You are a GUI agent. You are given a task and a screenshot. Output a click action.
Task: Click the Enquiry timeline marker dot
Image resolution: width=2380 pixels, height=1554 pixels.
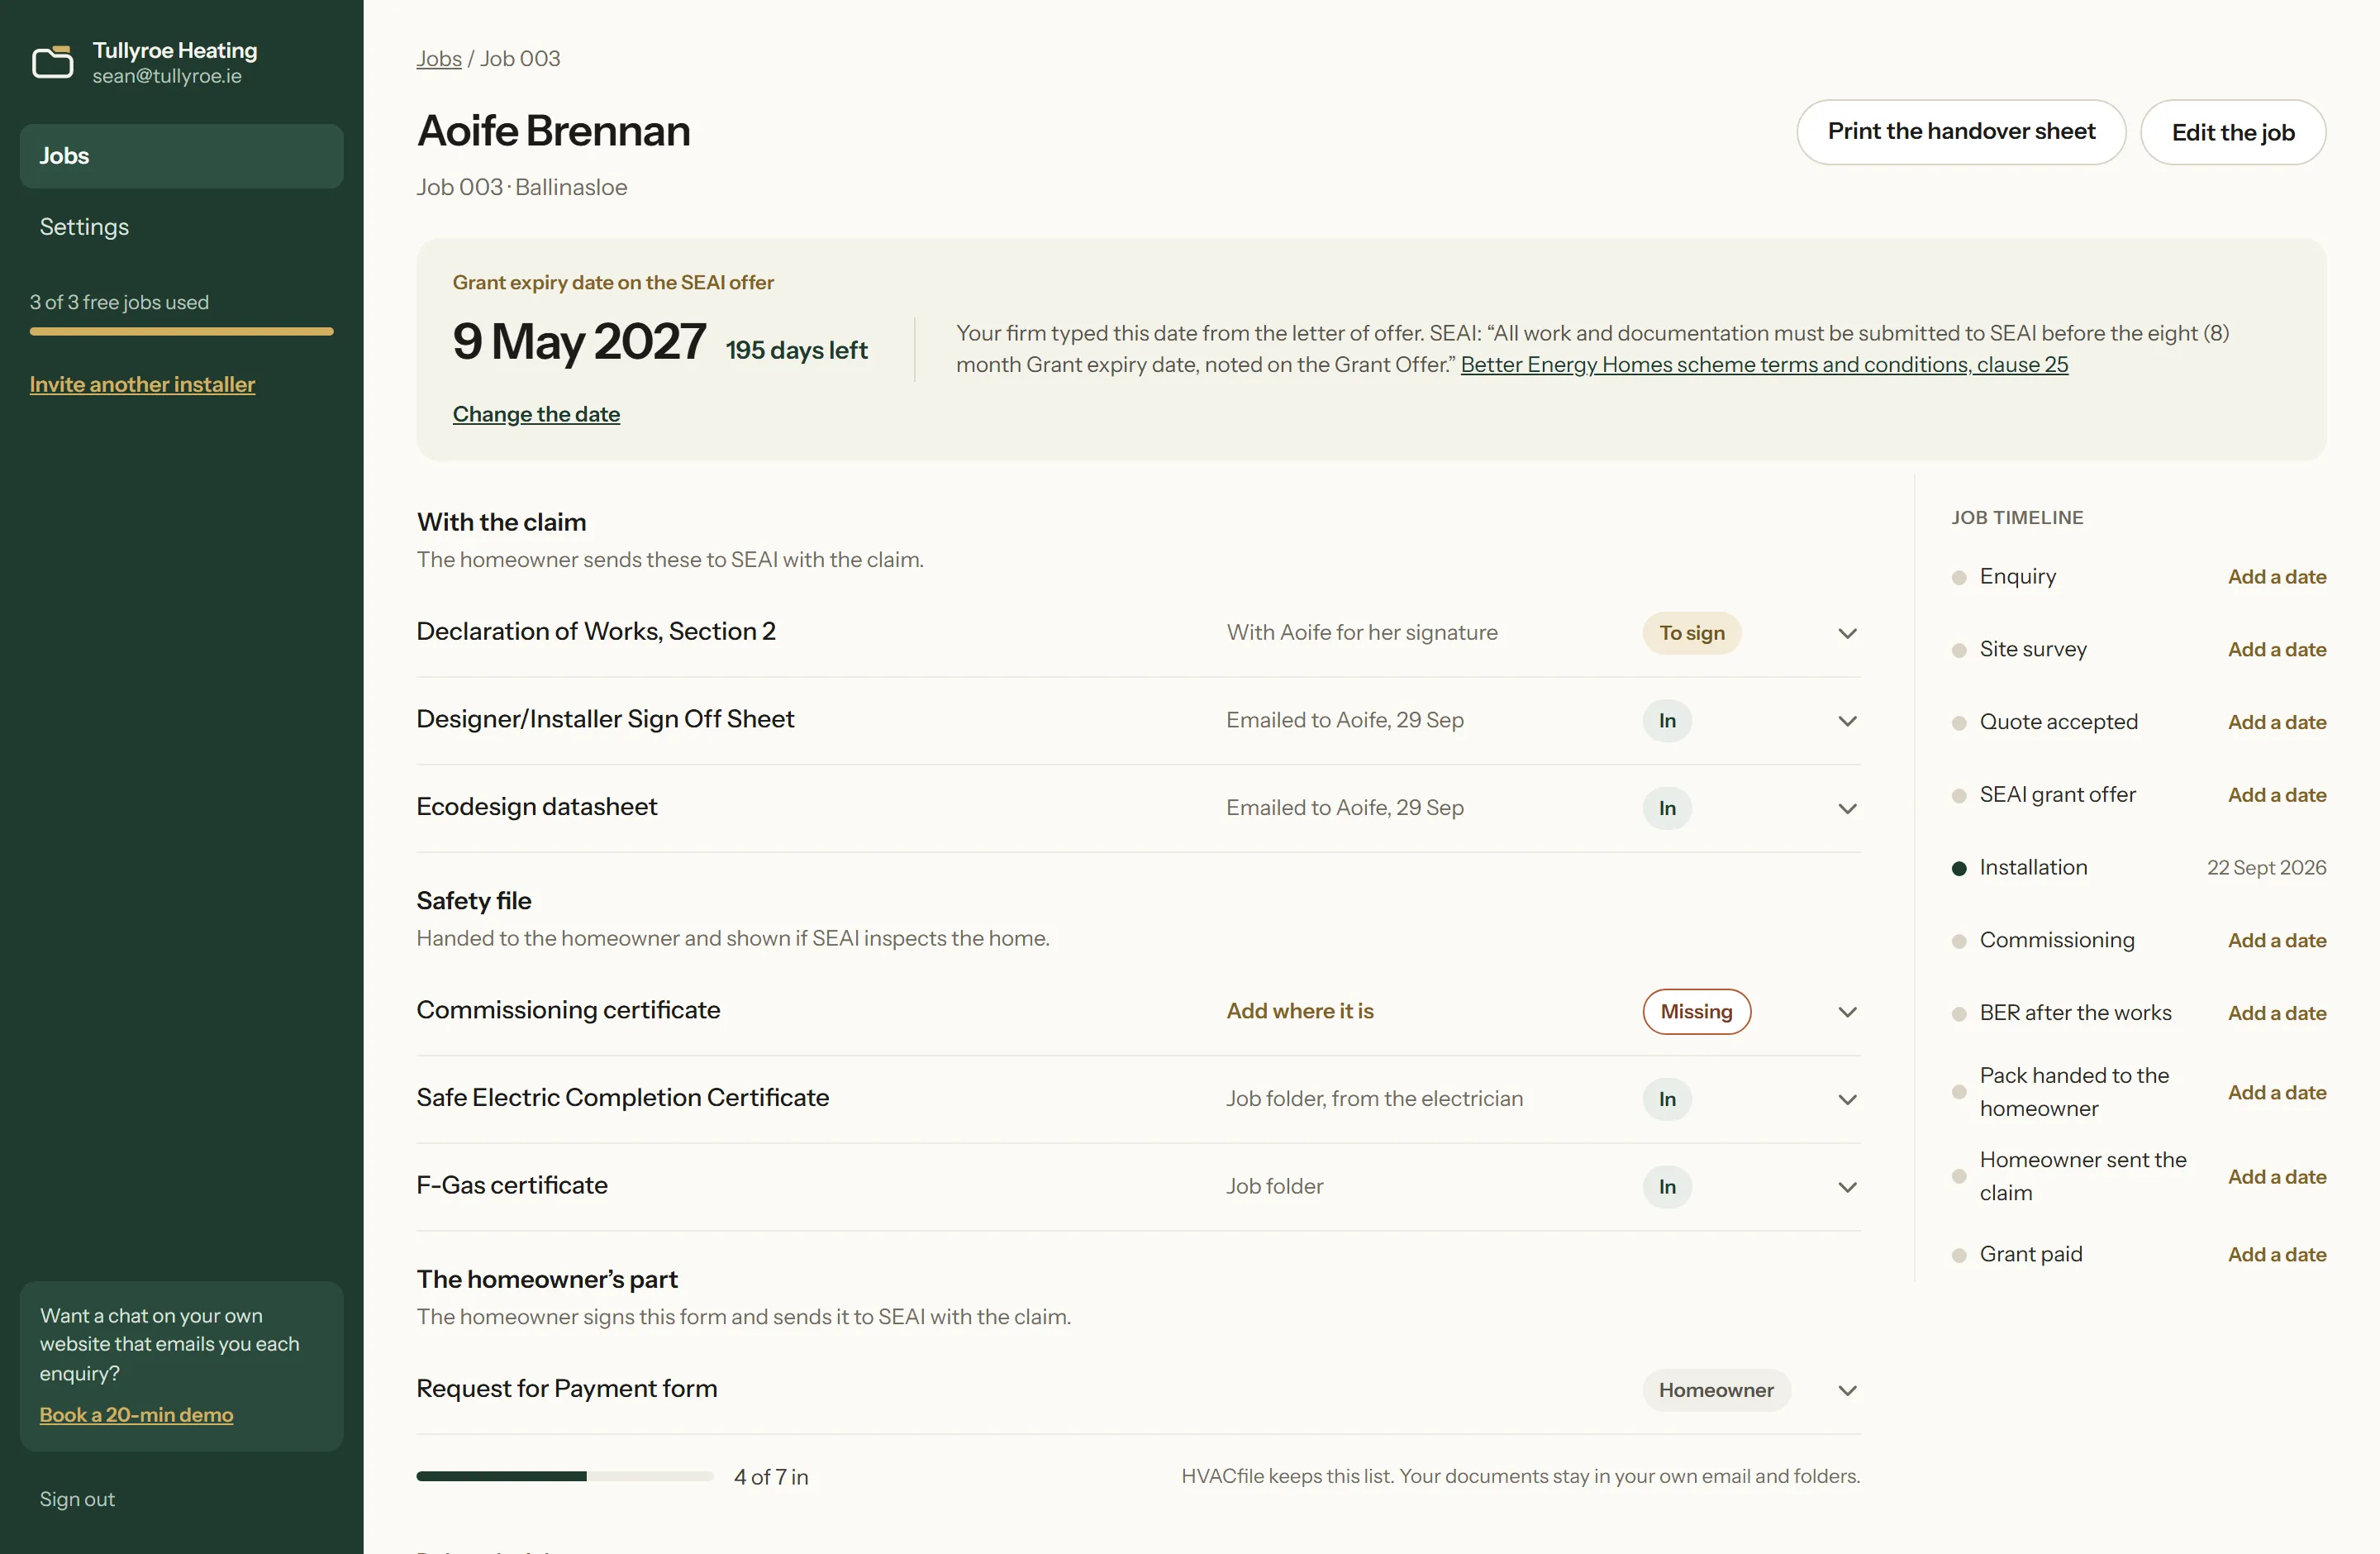pyautogui.click(x=1958, y=577)
